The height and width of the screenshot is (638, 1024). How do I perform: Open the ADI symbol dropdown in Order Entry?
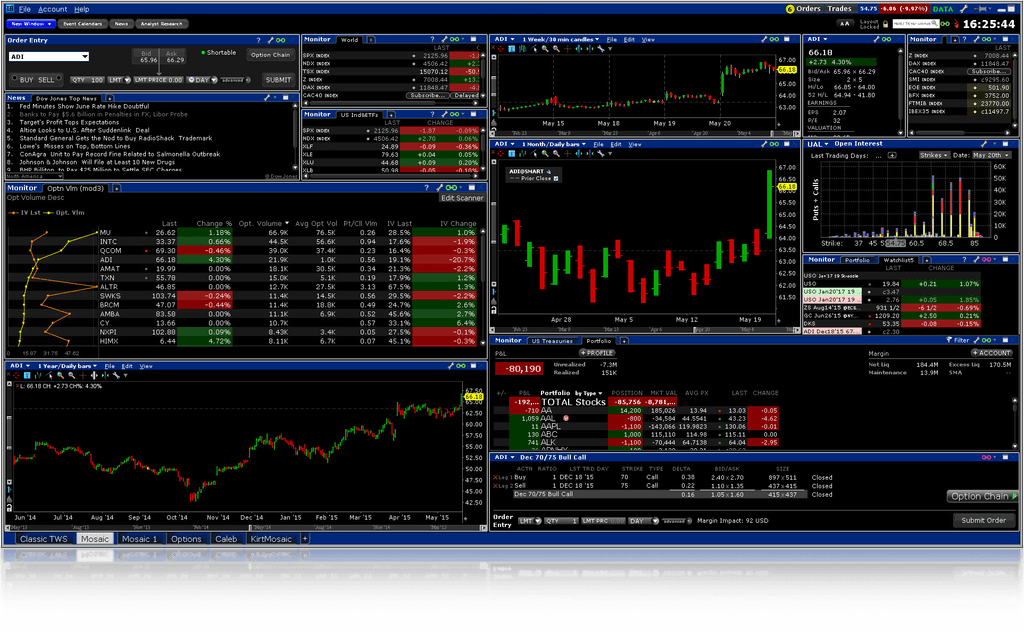[85, 57]
